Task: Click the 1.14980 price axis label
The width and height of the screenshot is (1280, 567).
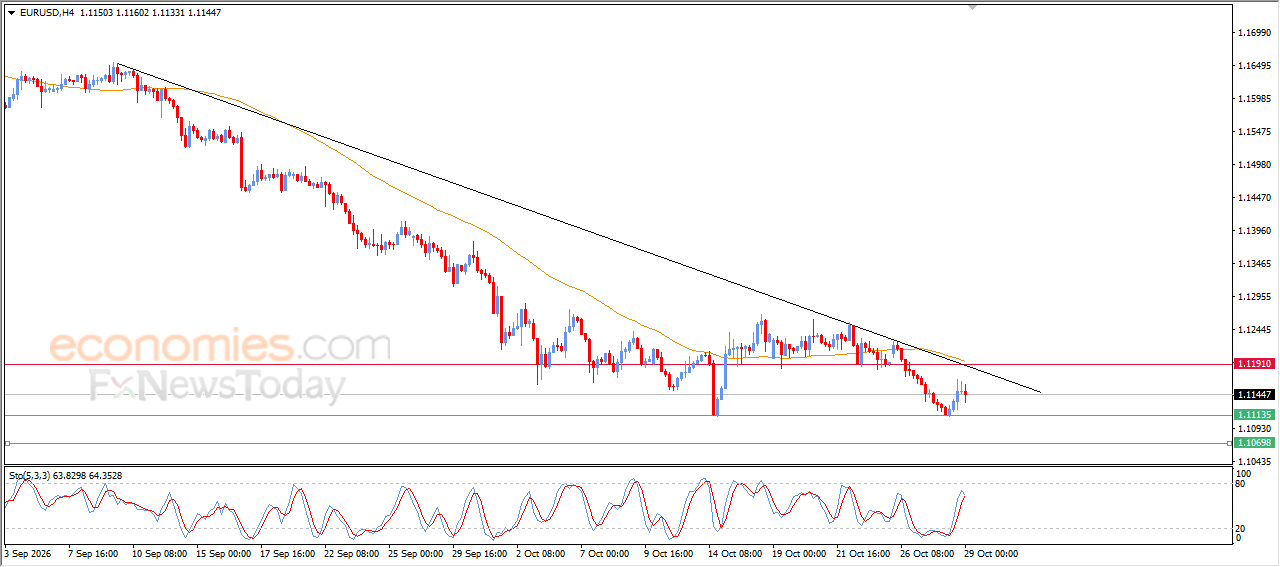Action: coord(1253,165)
